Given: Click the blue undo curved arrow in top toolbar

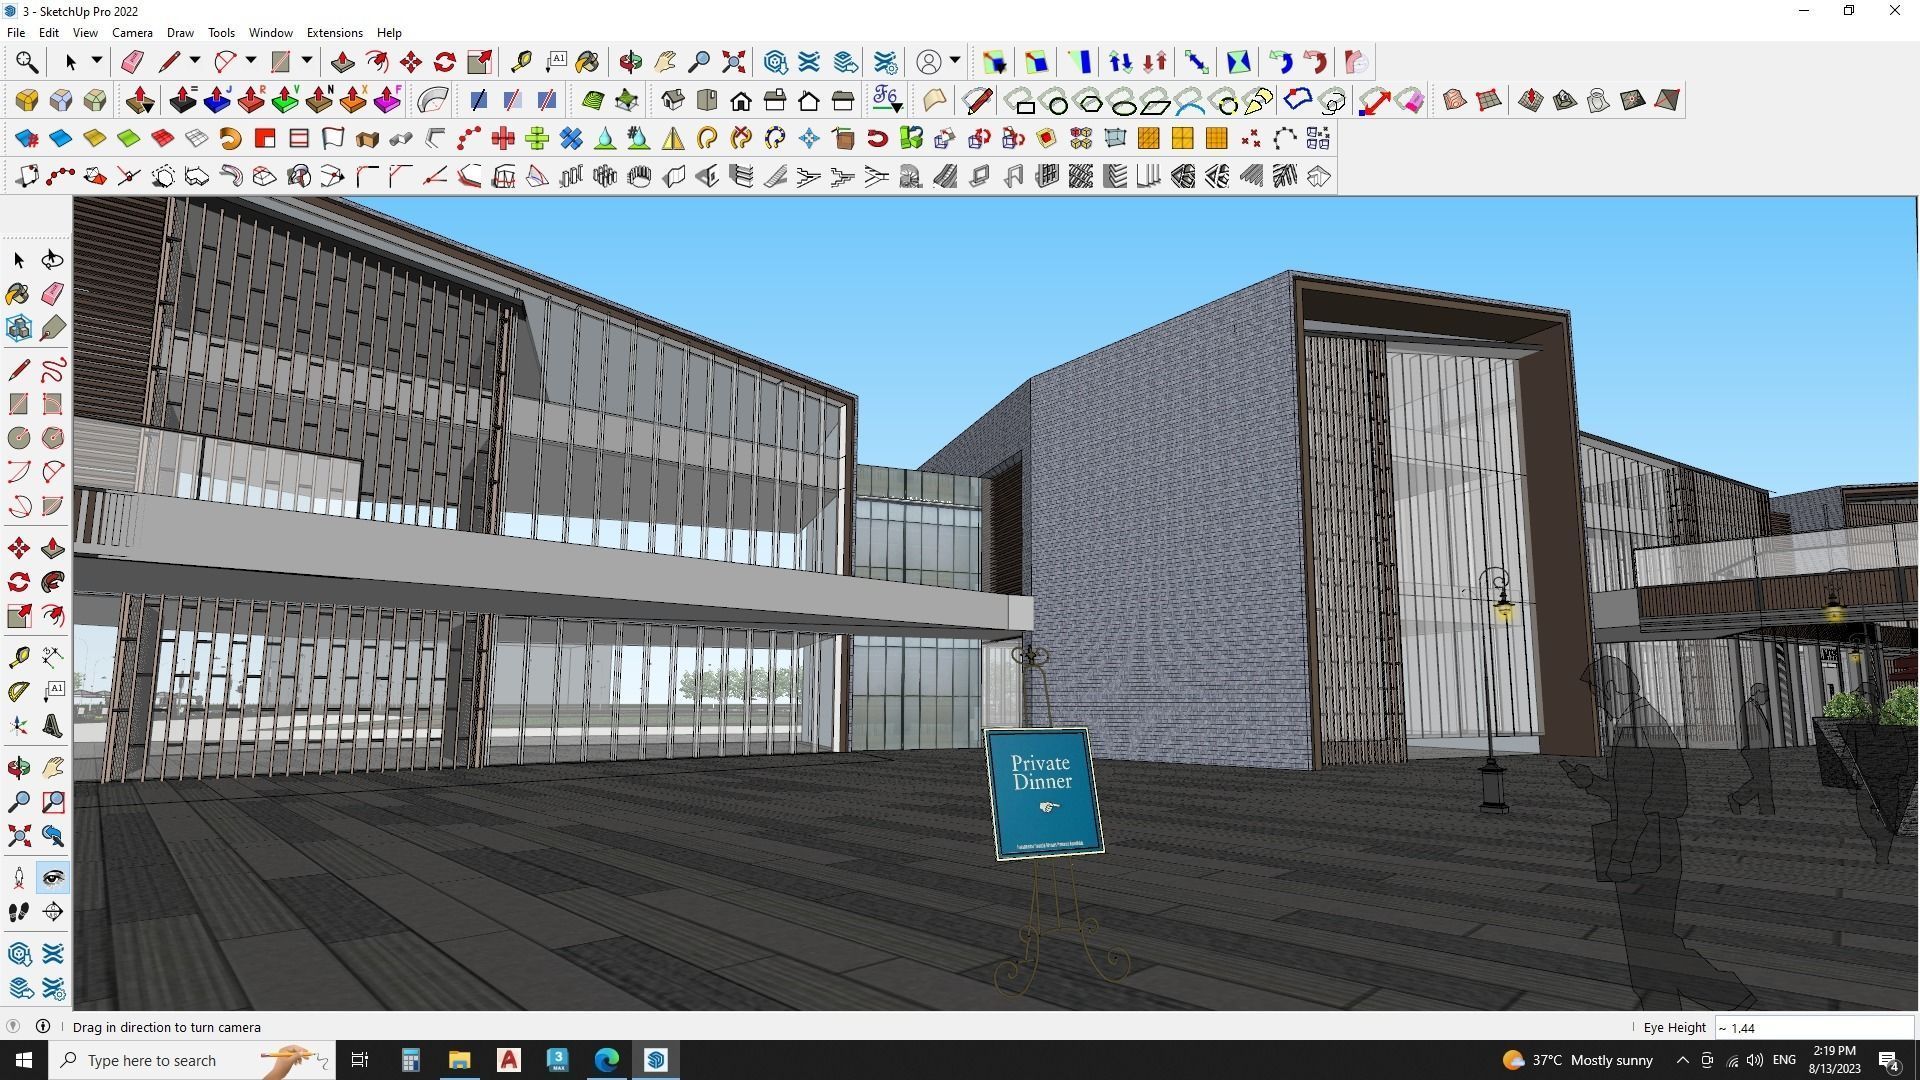Looking at the screenshot, I should coord(1281,62).
